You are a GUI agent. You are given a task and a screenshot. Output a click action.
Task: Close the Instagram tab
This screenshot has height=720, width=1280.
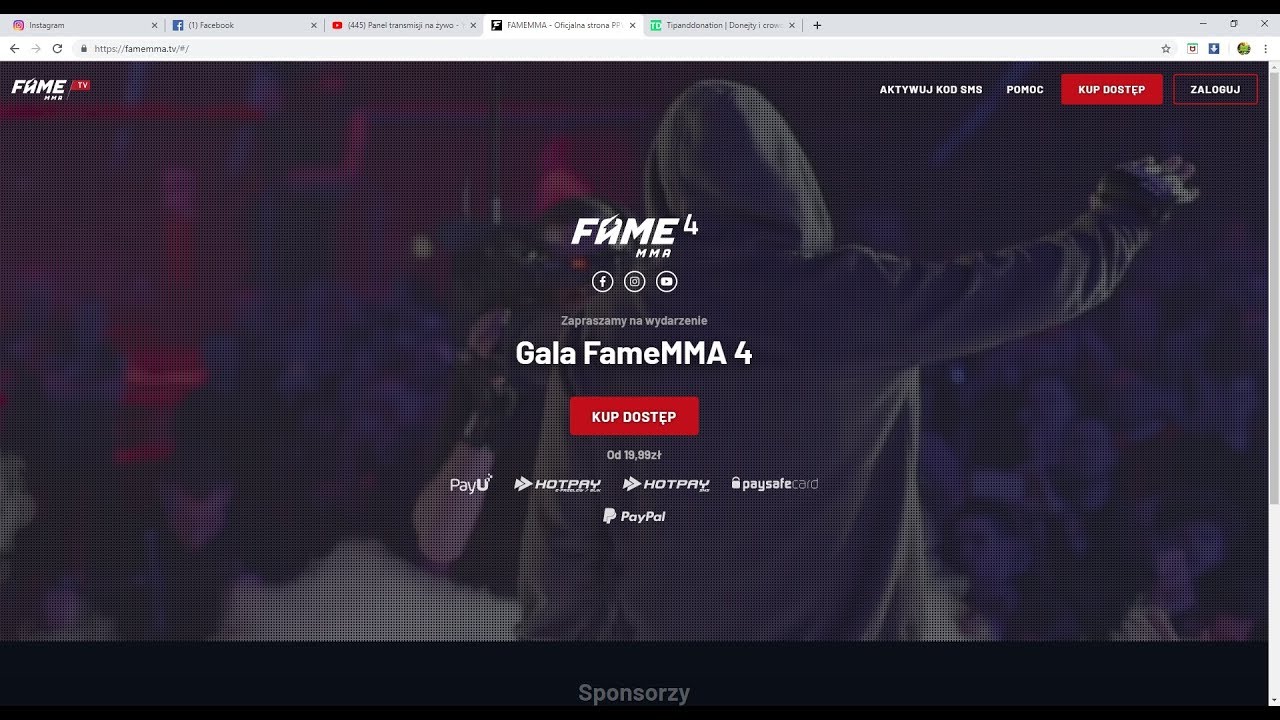154,25
